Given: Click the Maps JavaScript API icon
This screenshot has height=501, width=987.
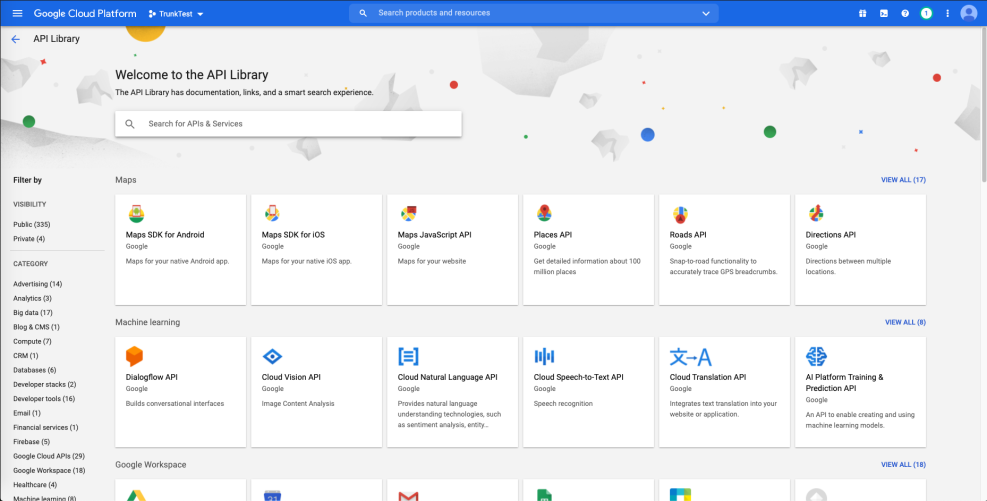Looking at the screenshot, I should point(409,213).
